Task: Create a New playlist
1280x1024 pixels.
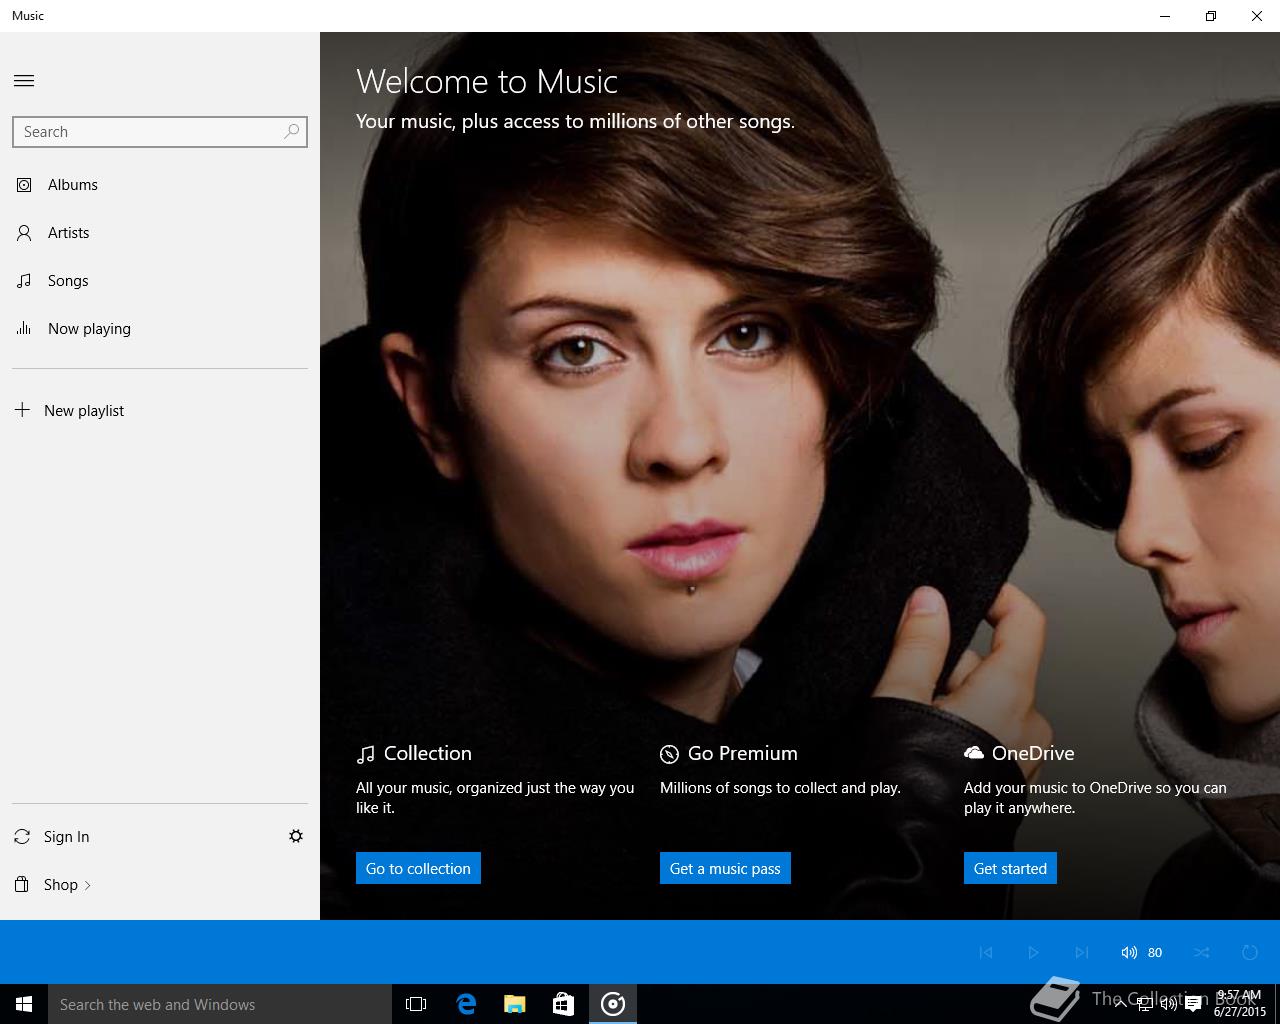Action: (x=83, y=411)
